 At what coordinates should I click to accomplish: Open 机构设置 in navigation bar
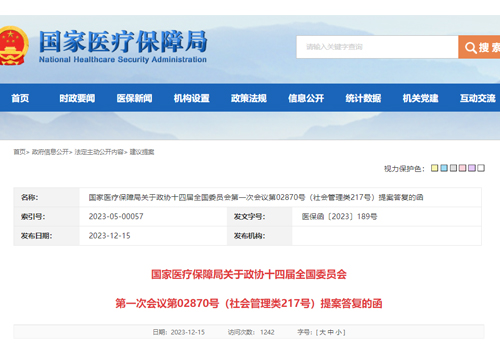pyautogui.click(x=192, y=98)
